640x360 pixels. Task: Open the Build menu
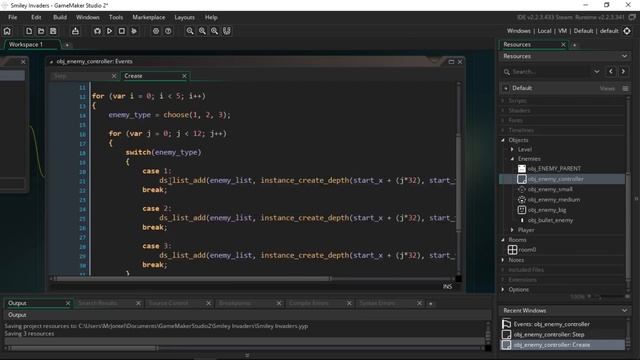click(x=60, y=17)
